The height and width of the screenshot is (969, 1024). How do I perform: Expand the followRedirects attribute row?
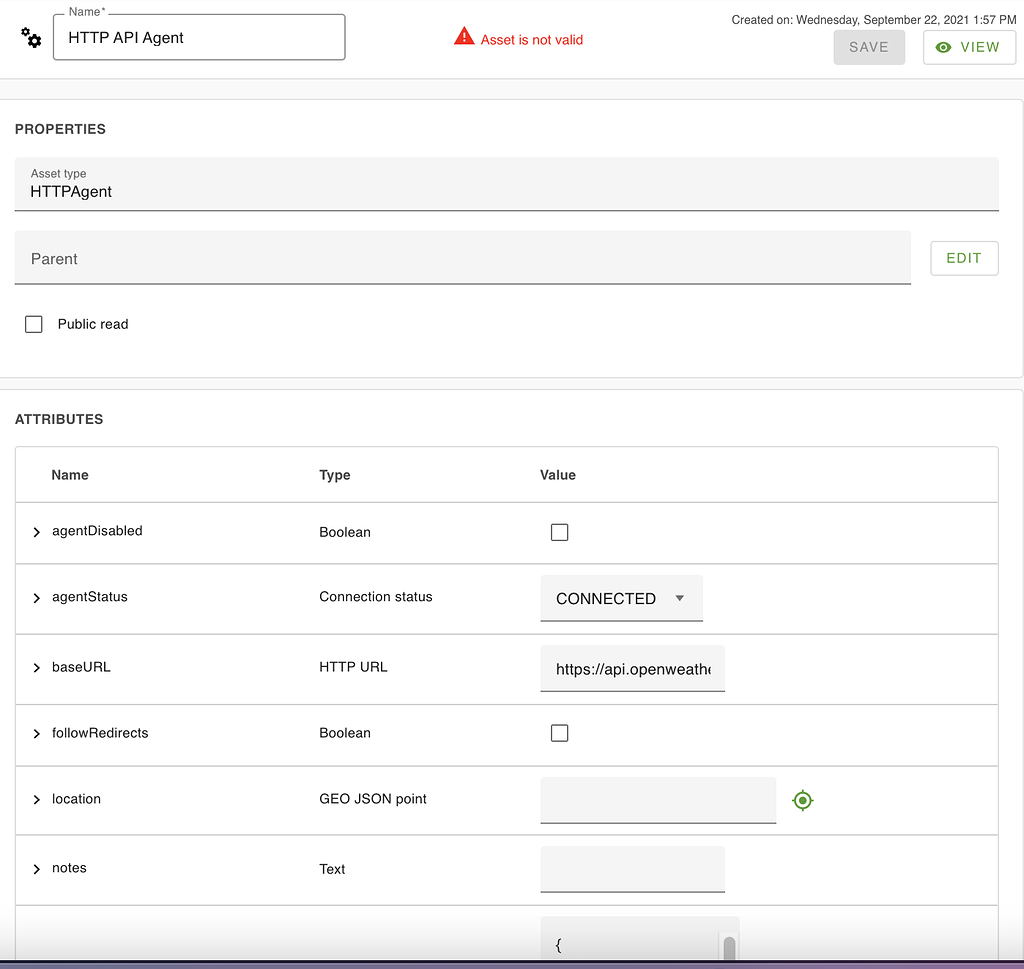tap(36, 732)
